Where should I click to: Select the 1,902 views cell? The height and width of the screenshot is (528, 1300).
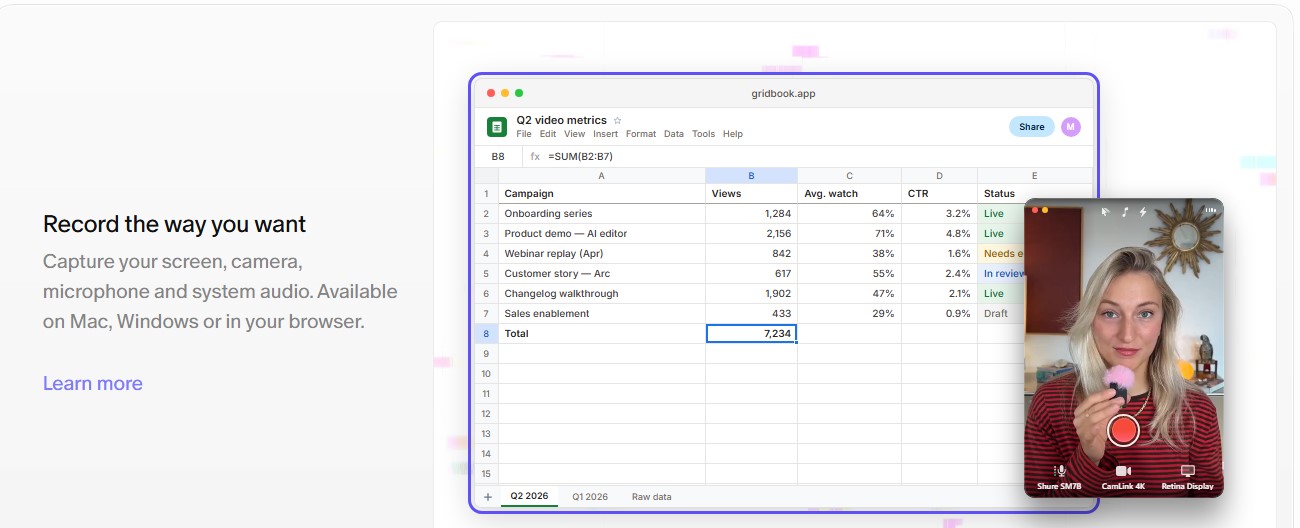(x=751, y=294)
